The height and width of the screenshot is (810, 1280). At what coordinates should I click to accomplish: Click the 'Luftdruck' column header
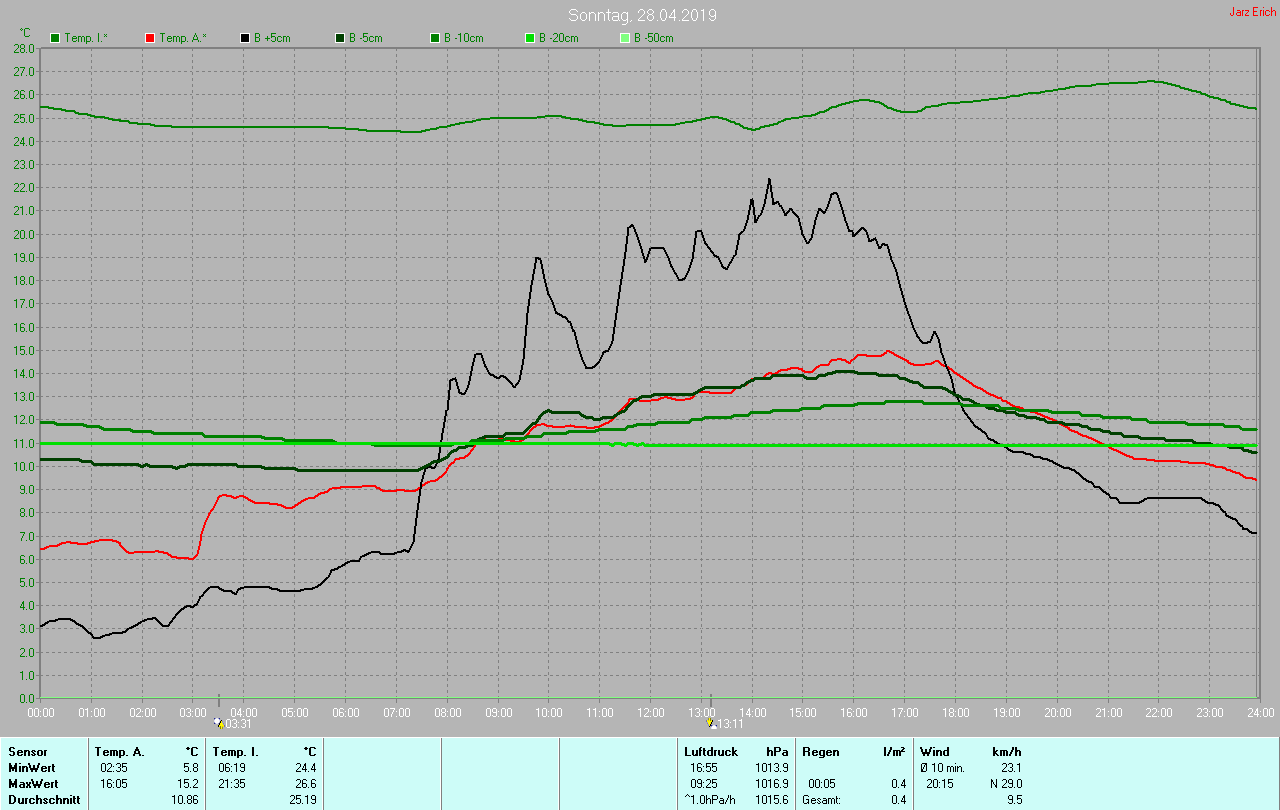(711, 752)
